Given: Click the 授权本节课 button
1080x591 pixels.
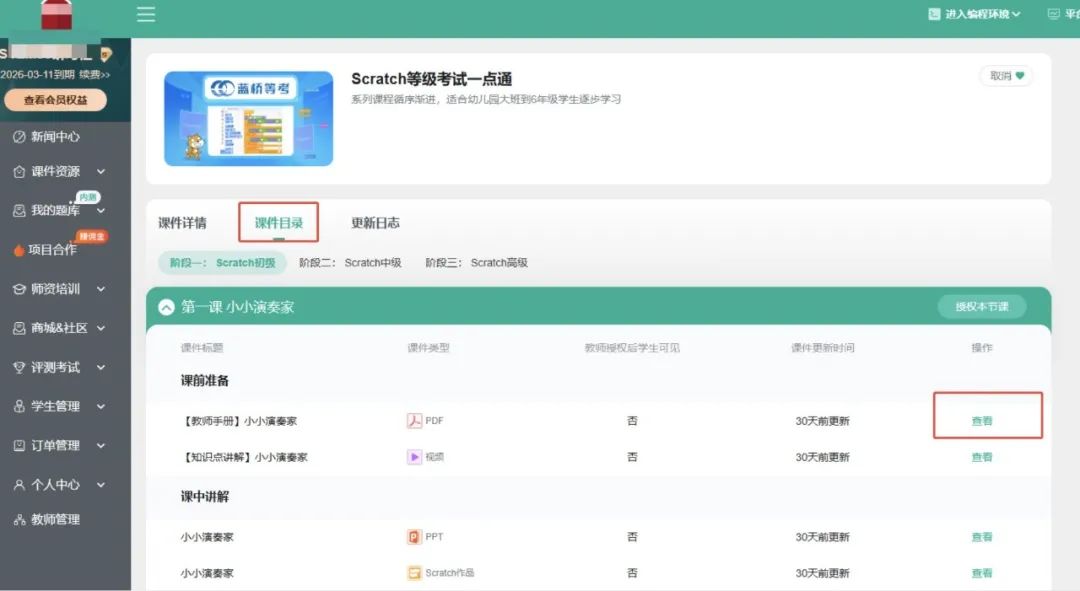Looking at the screenshot, I should click(982, 307).
